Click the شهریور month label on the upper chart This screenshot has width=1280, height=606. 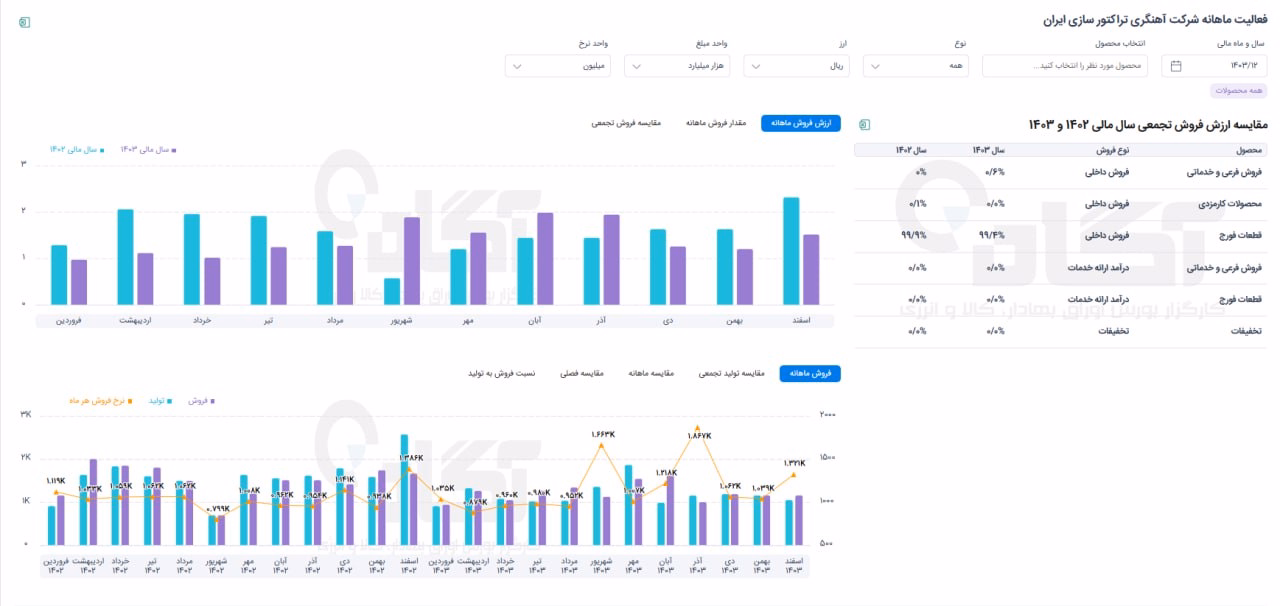click(401, 320)
